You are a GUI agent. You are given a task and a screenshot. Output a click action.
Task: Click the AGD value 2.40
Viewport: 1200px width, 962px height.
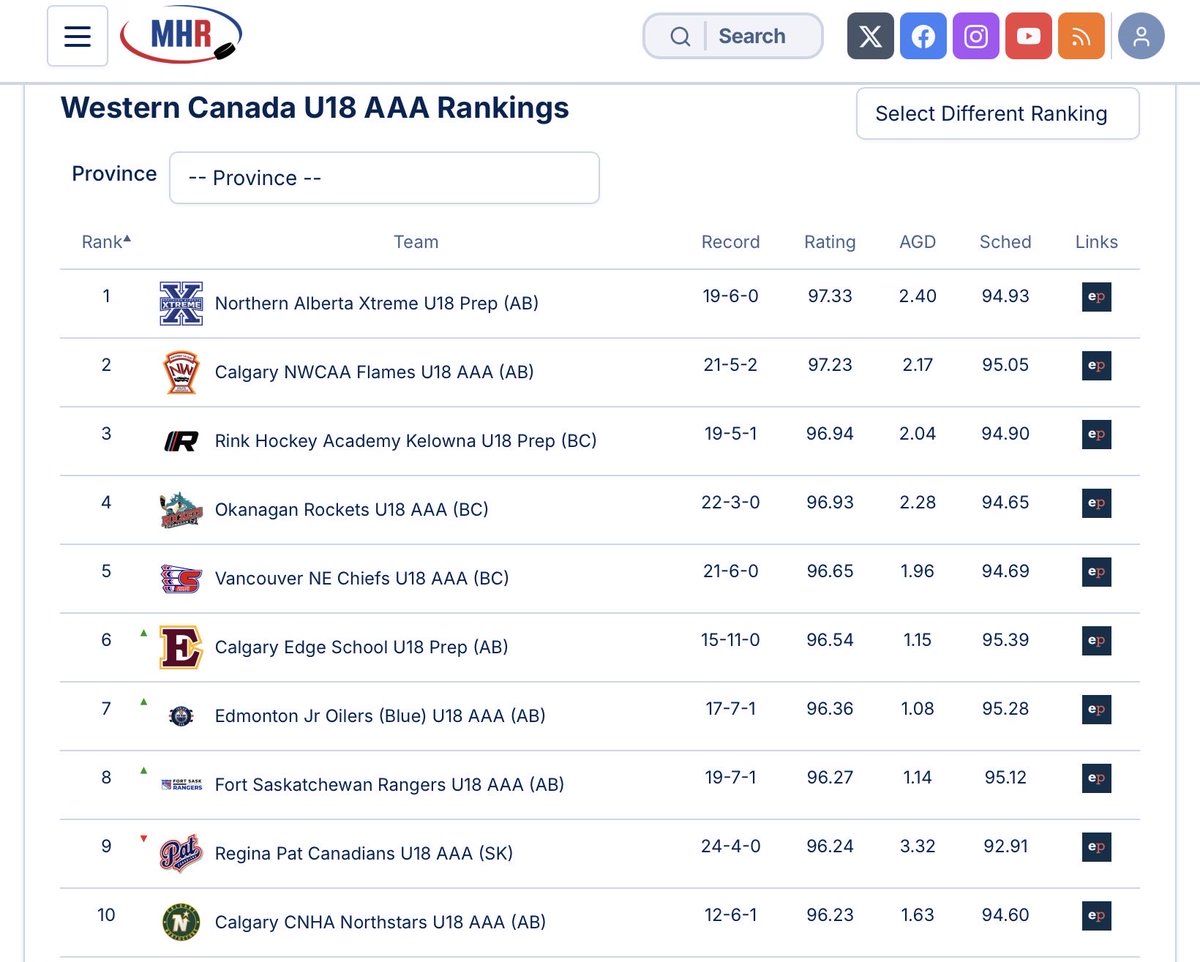pyautogui.click(x=917, y=296)
